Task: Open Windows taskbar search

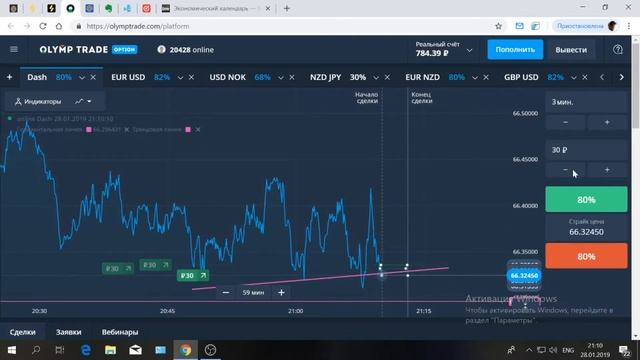Action: (36, 350)
